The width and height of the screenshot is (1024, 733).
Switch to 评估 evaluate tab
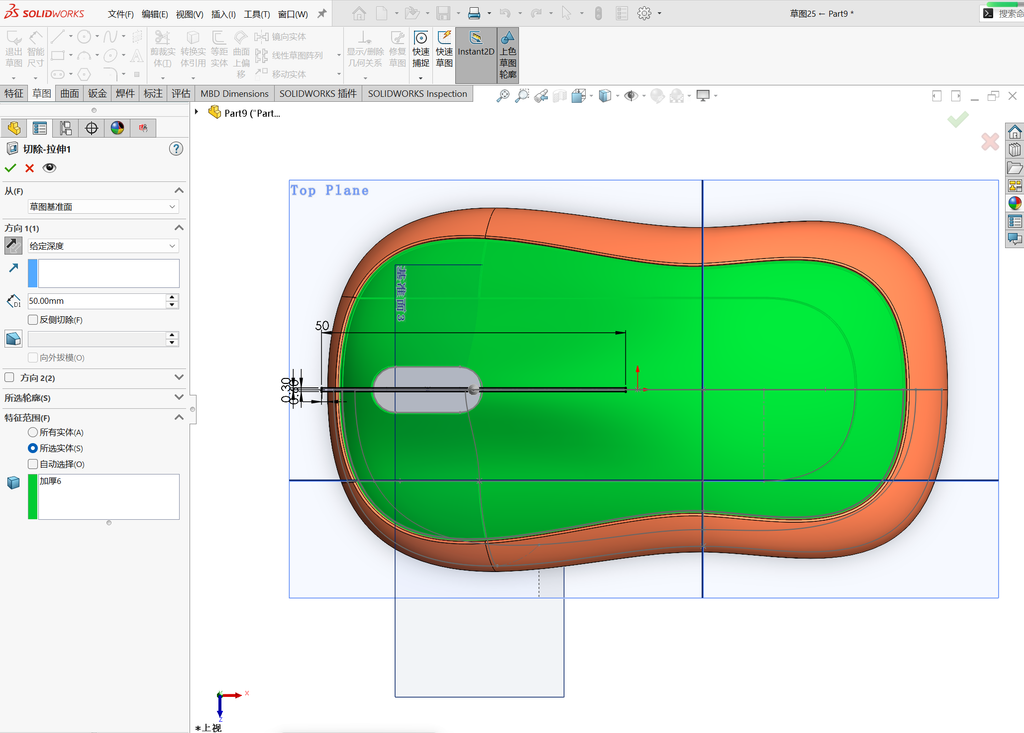181,93
